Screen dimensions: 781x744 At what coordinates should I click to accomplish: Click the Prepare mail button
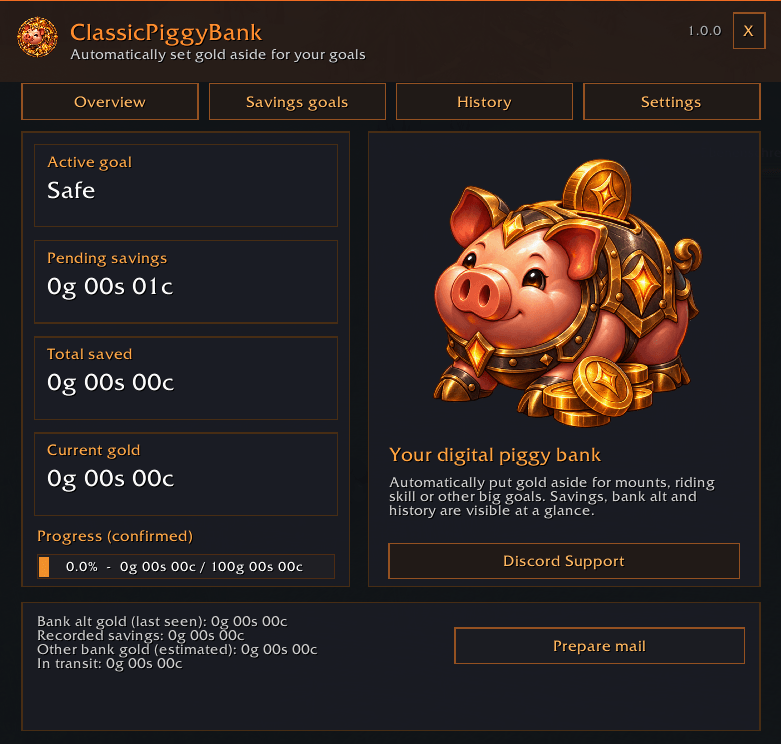[x=599, y=645]
